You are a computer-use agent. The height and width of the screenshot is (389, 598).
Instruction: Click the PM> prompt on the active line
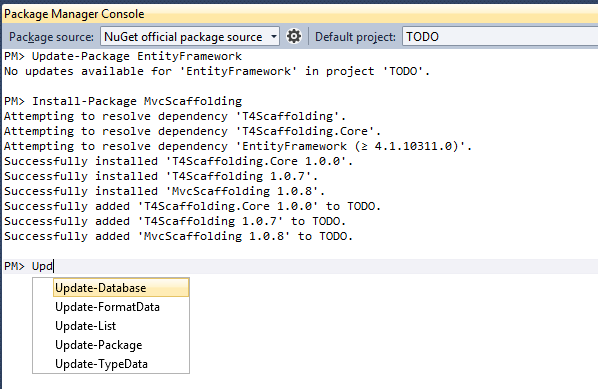(x=14, y=266)
